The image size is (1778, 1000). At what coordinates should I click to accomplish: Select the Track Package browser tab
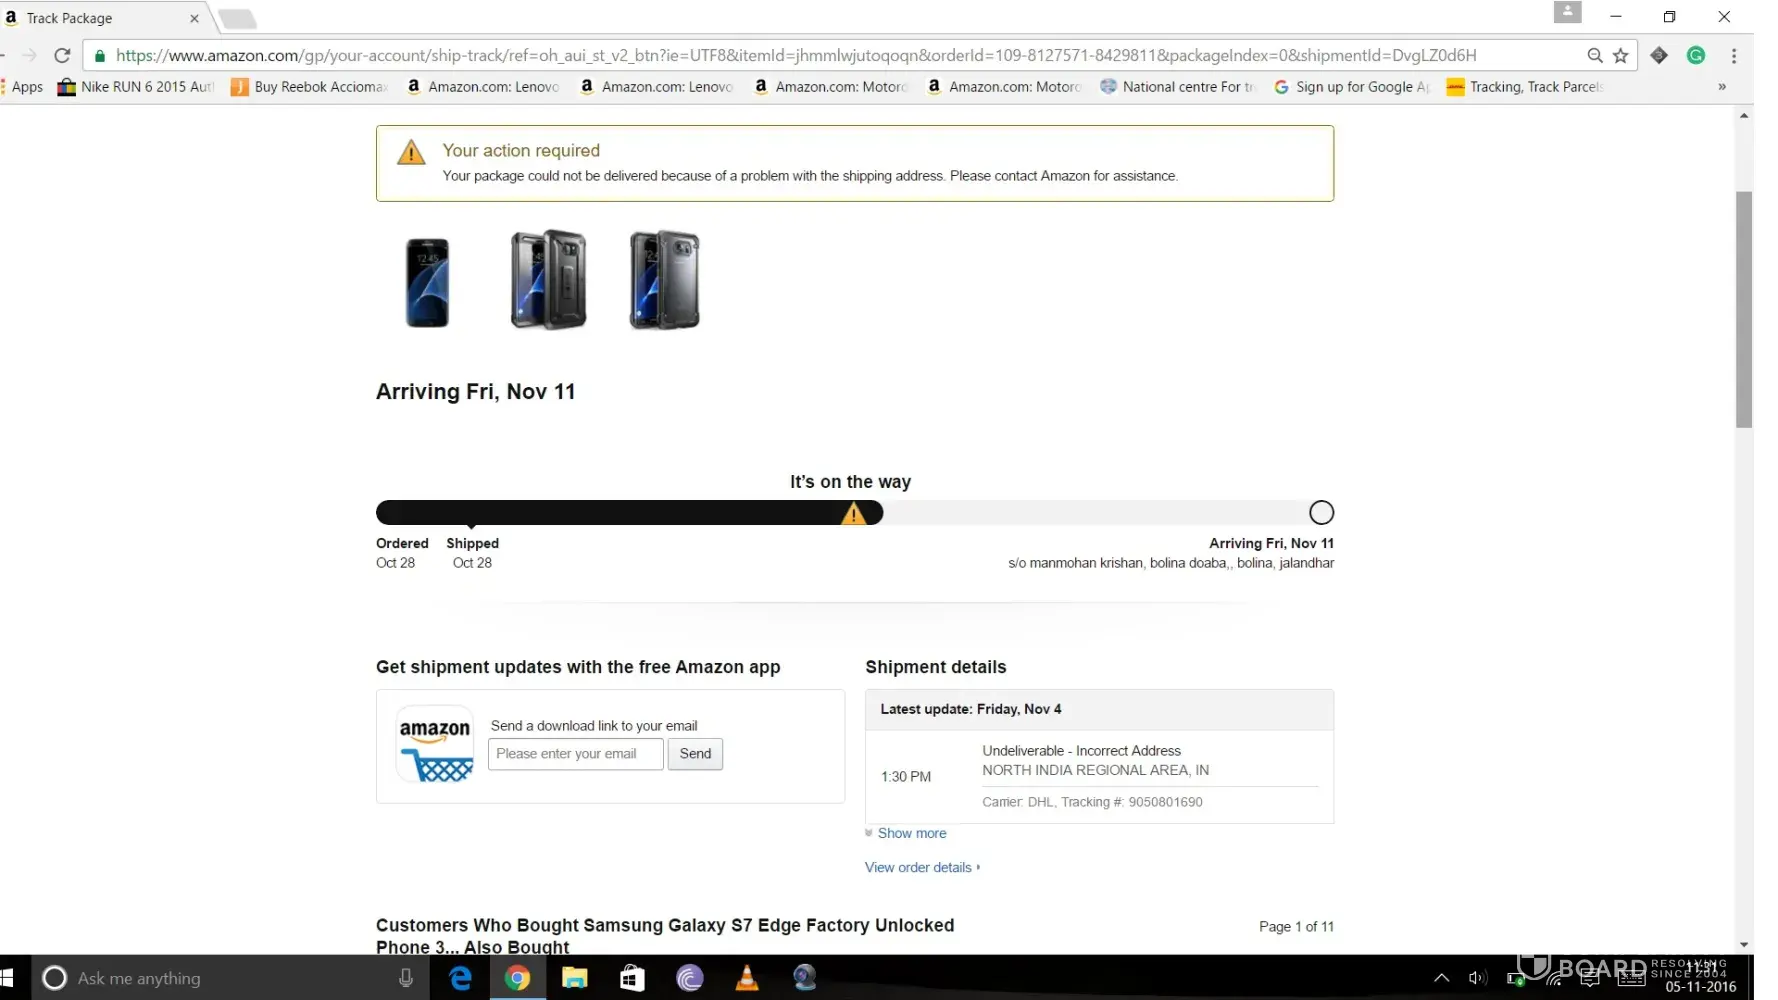click(x=104, y=18)
